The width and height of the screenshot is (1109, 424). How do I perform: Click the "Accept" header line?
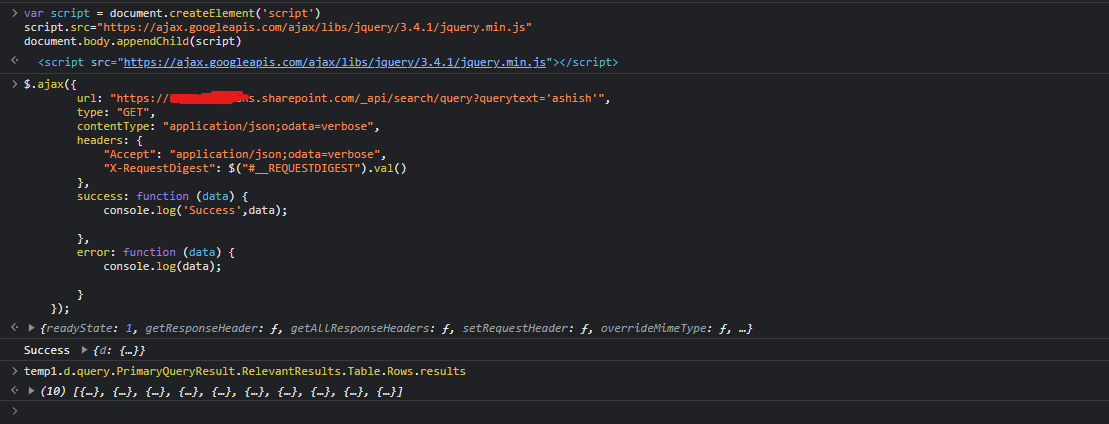pos(245,154)
